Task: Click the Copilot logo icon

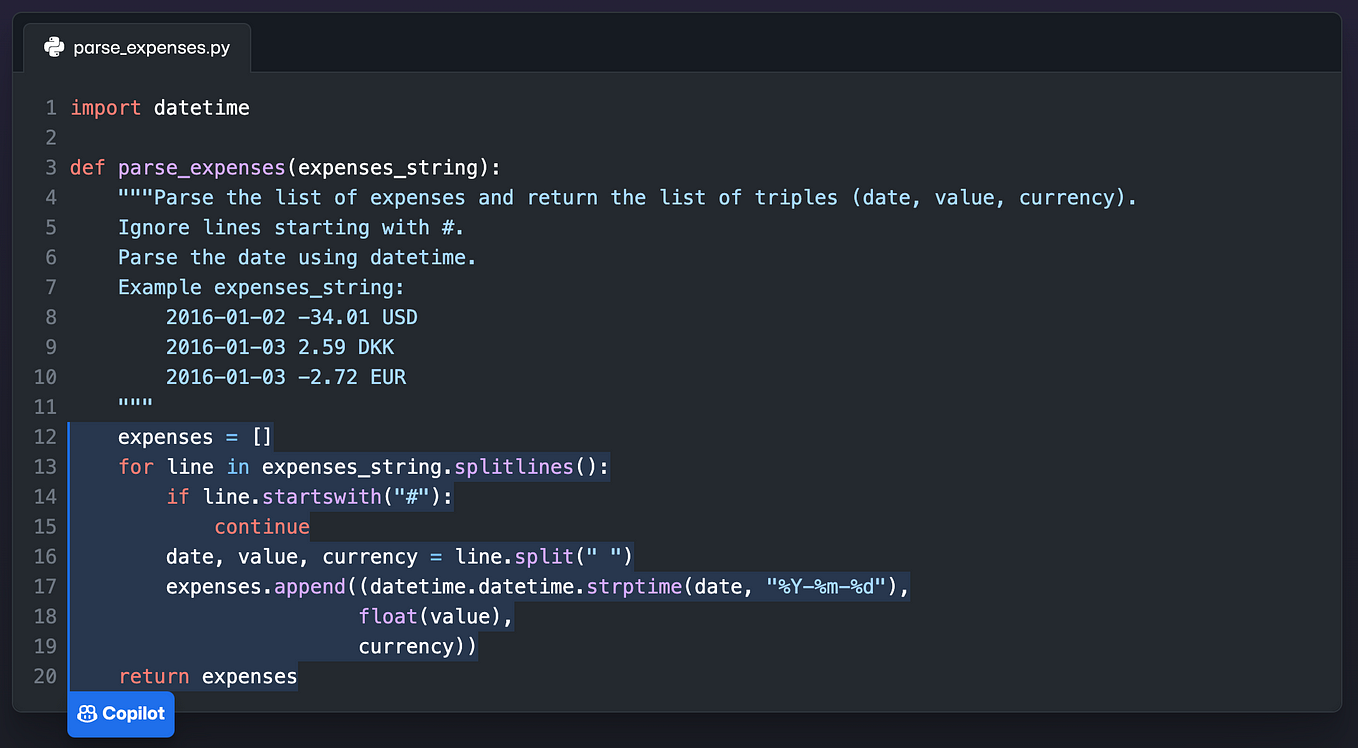Action: (86, 713)
